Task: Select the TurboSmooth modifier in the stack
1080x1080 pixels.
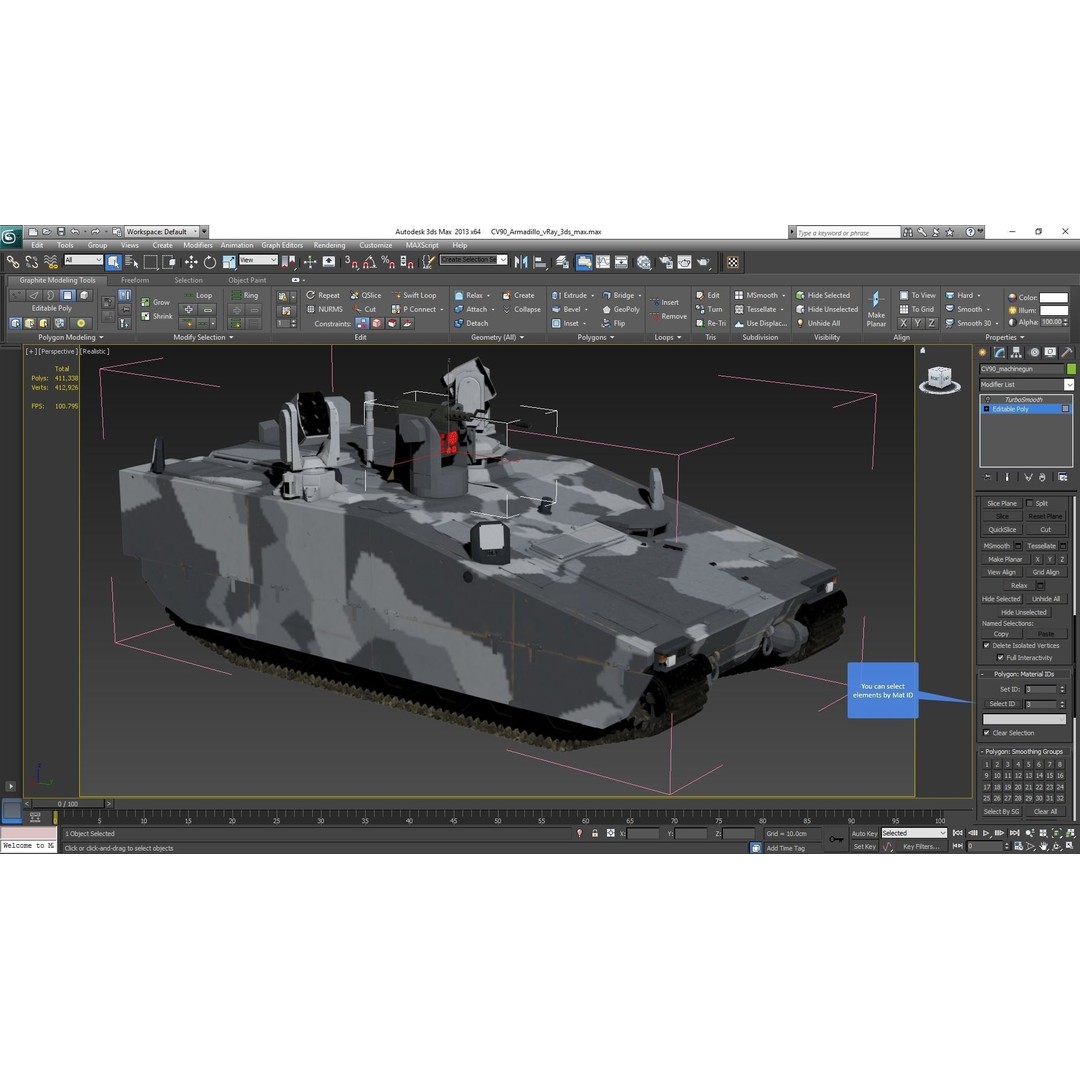Action: pyautogui.click(x=1026, y=399)
